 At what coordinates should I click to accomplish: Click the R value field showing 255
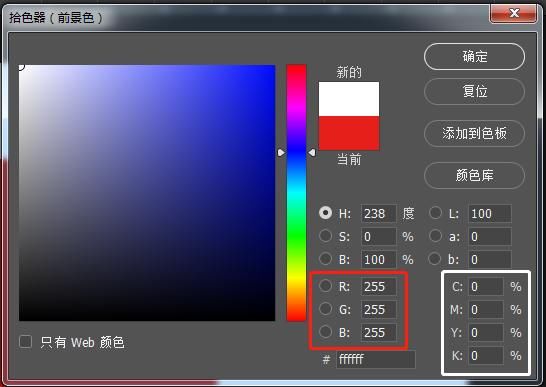(x=379, y=287)
